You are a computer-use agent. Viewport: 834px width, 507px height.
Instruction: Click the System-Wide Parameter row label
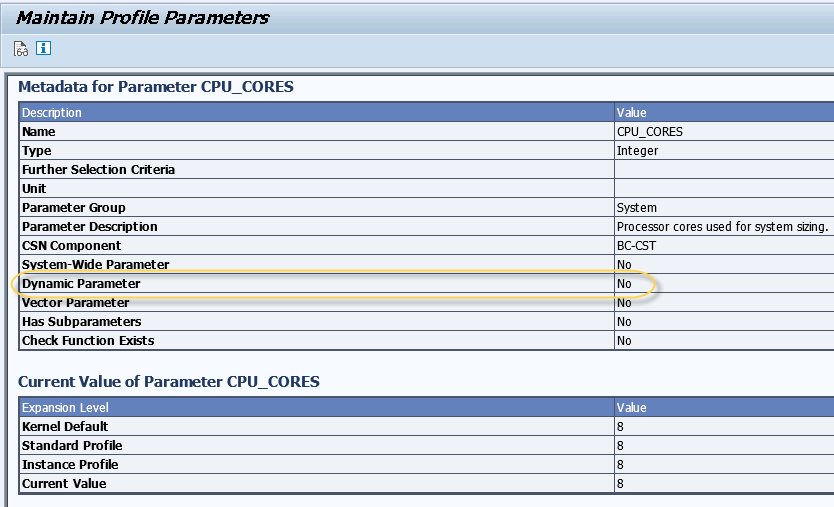[95, 265]
